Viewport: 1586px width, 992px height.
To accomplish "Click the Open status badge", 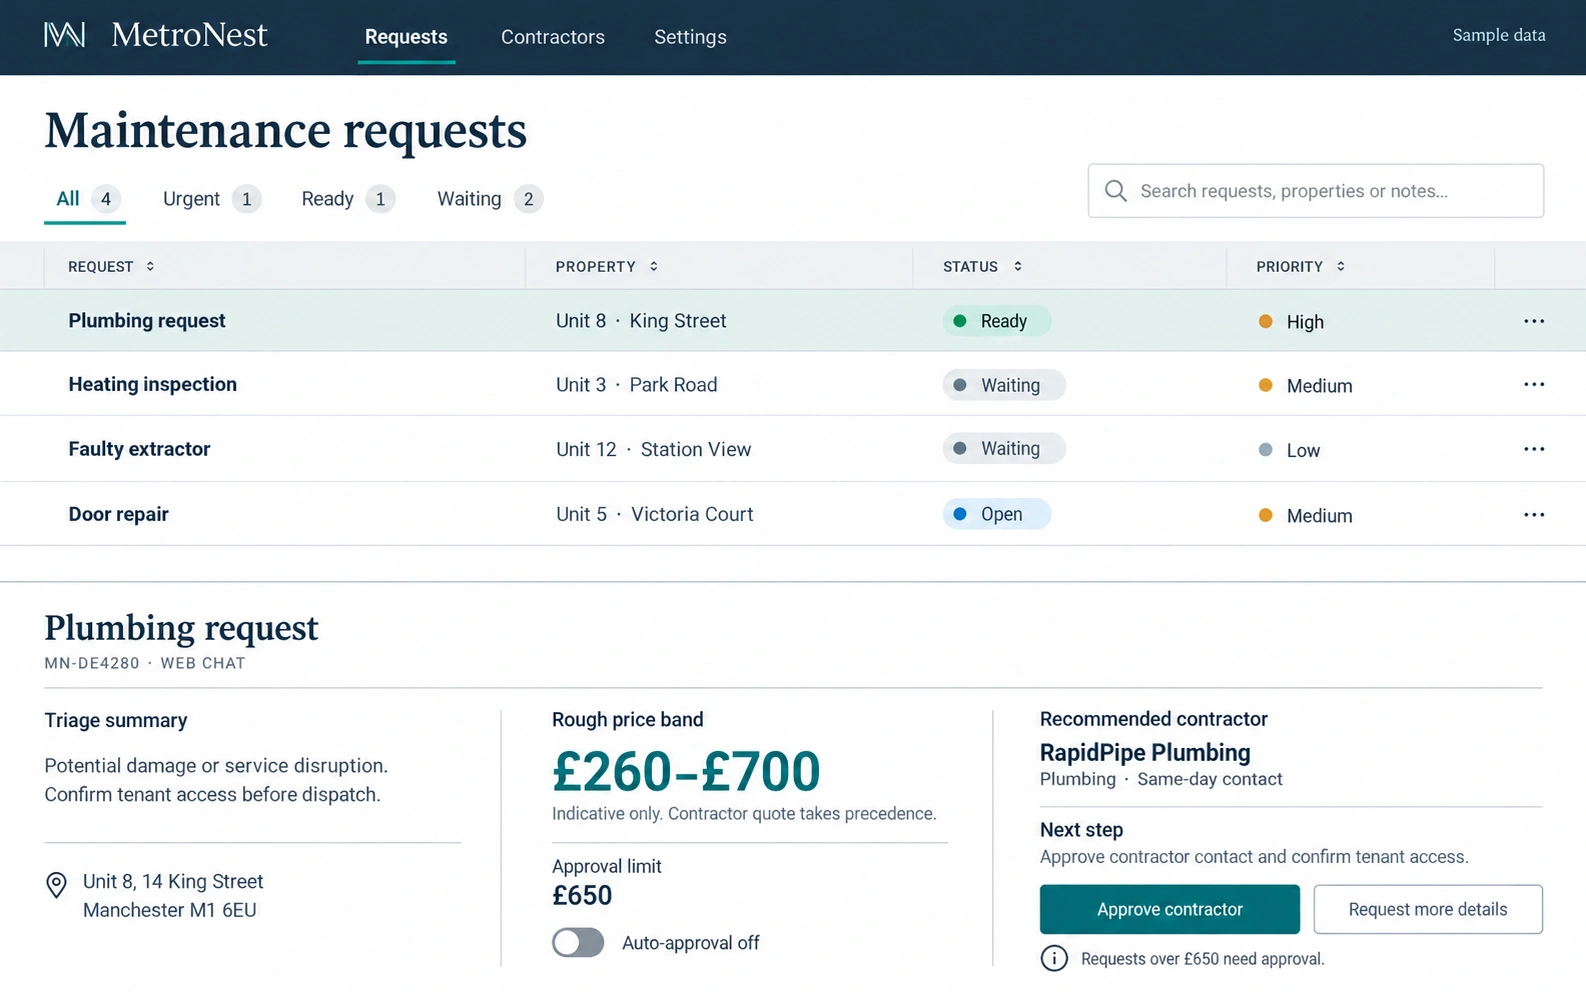I will (996, 514).
